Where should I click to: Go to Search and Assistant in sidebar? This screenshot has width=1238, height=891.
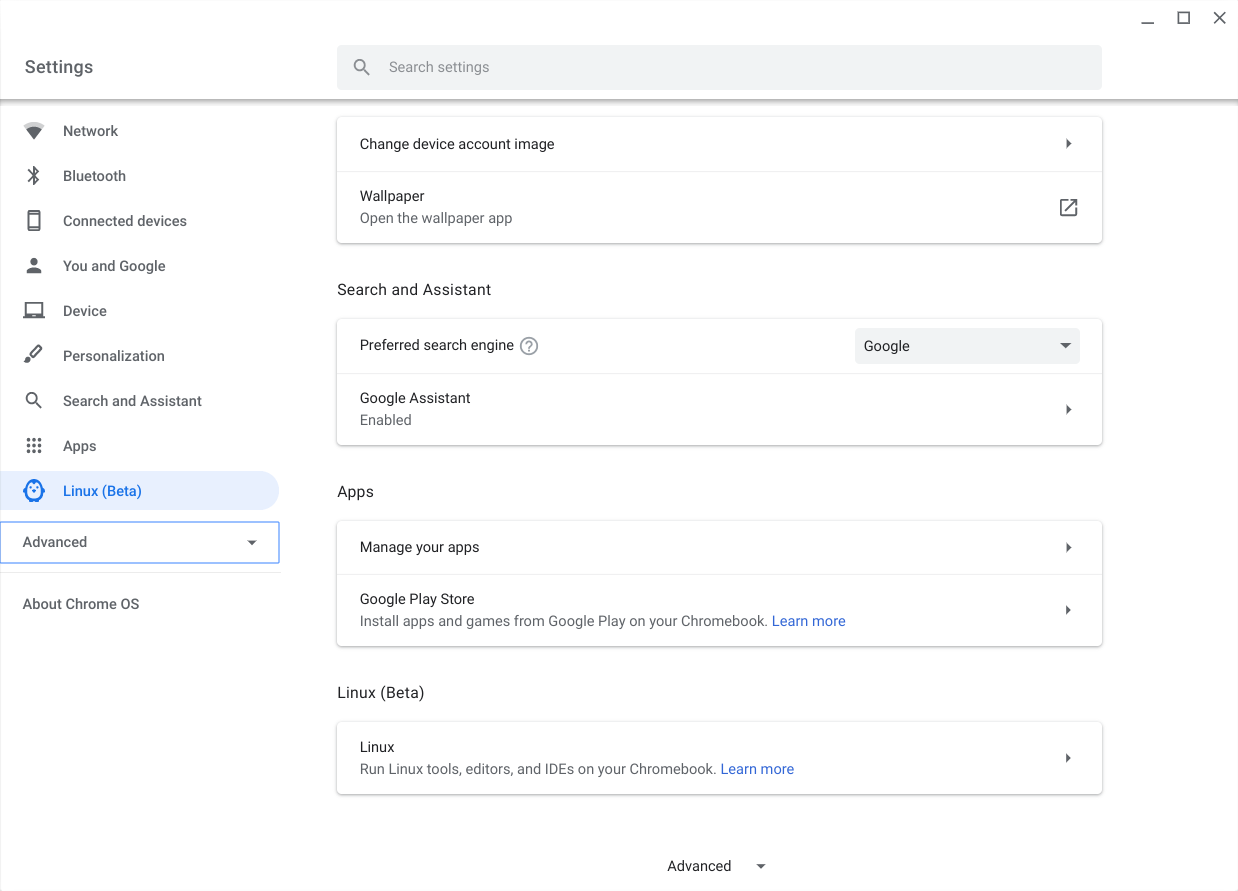132,401
